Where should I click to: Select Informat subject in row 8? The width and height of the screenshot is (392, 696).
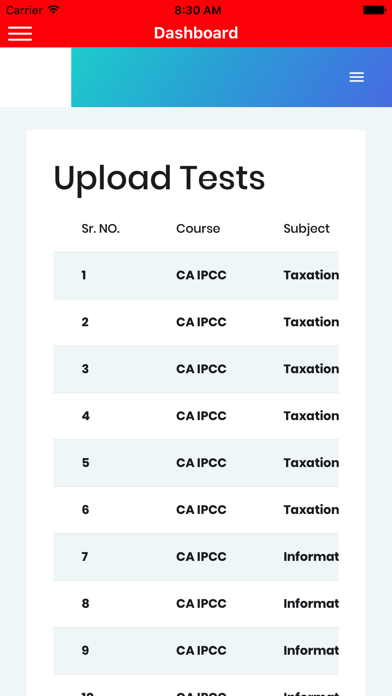pos(311,604)
